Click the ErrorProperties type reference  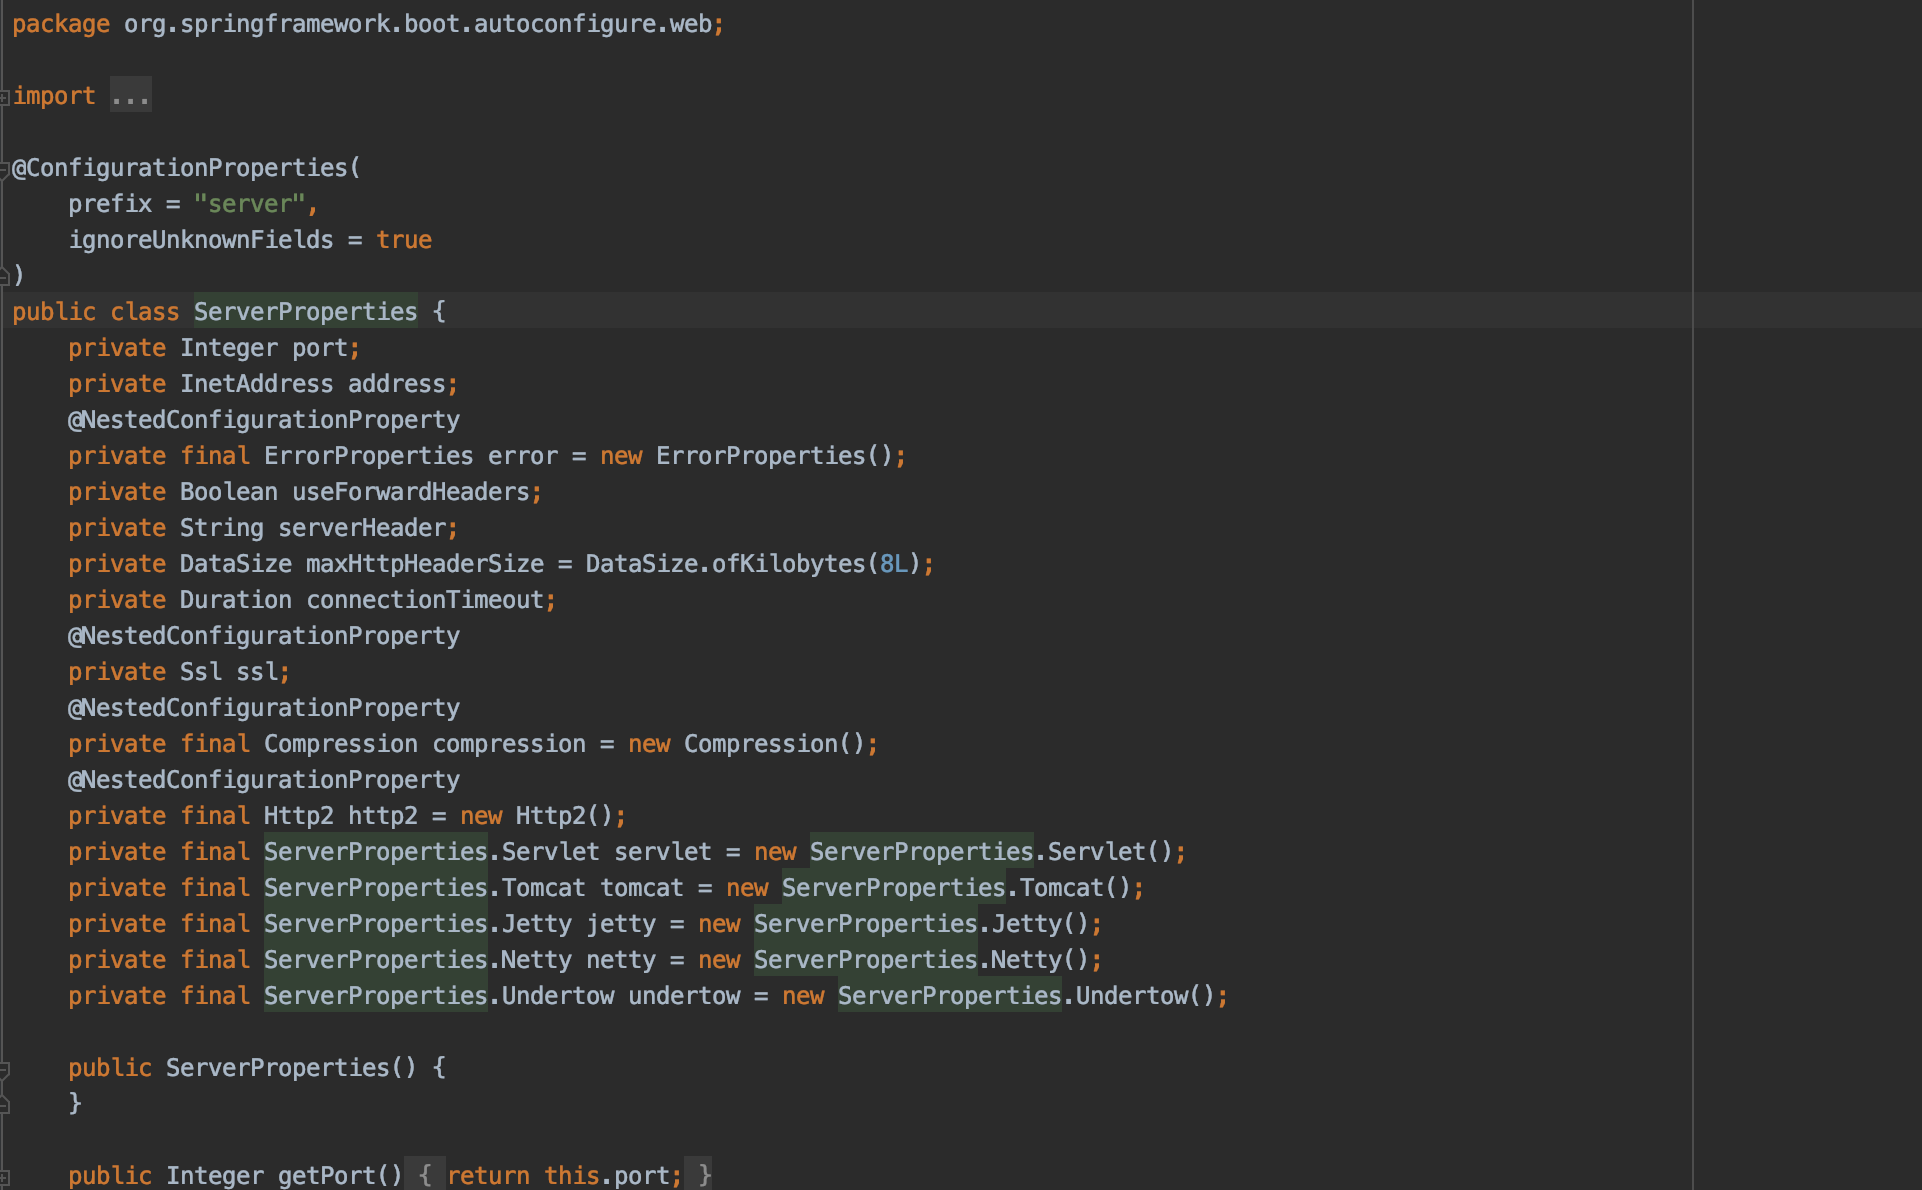point(368,456)
